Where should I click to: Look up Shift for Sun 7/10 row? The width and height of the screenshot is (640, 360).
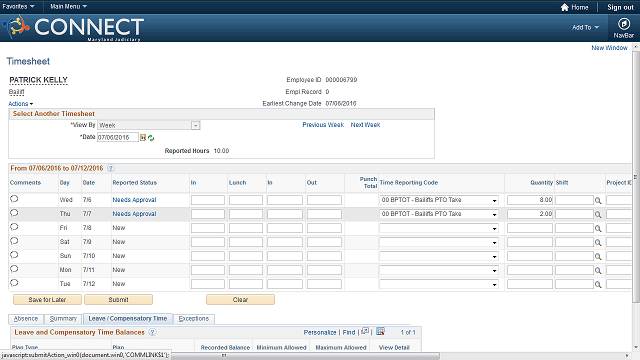[598, 256]
